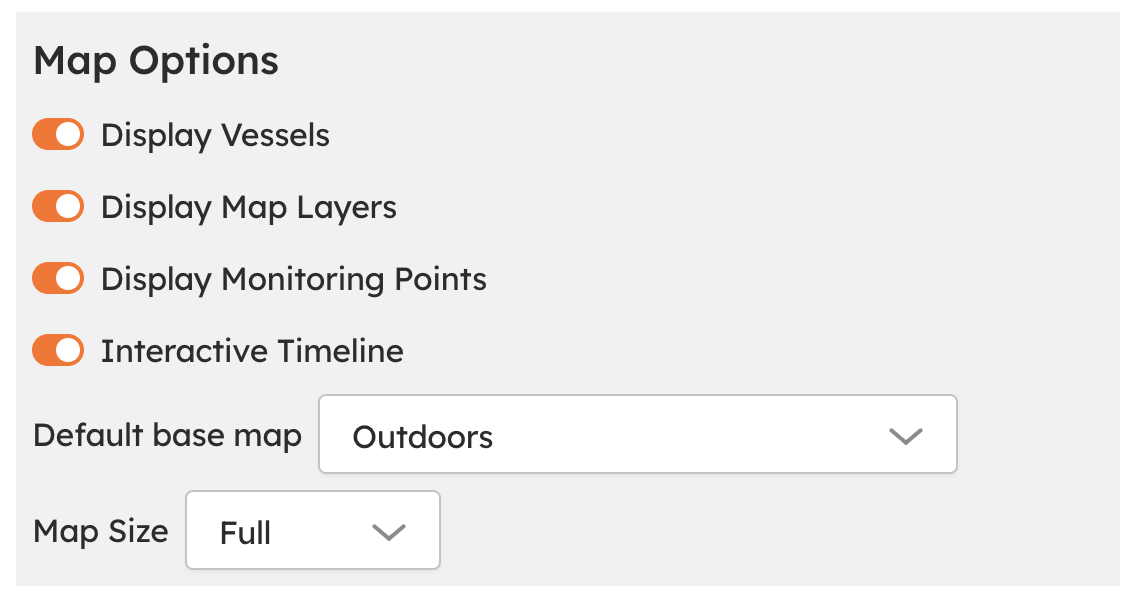Turn off the Display Vessels toggle
The width and height of the screenshot is (1132, 600).
[57, 135]
